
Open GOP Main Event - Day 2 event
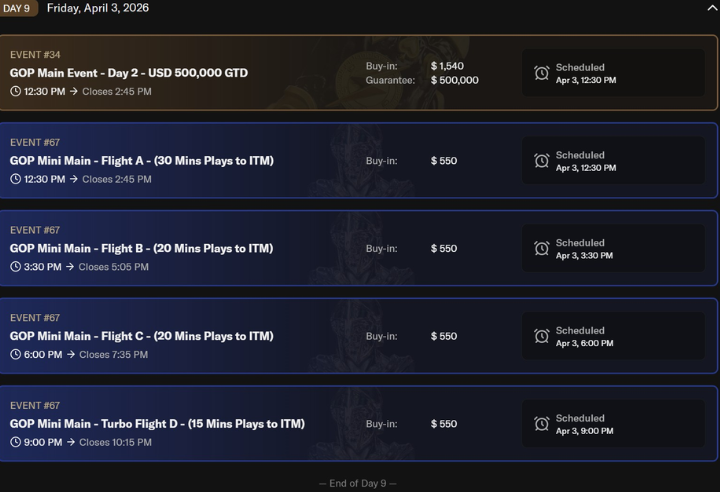pos(129,73)
